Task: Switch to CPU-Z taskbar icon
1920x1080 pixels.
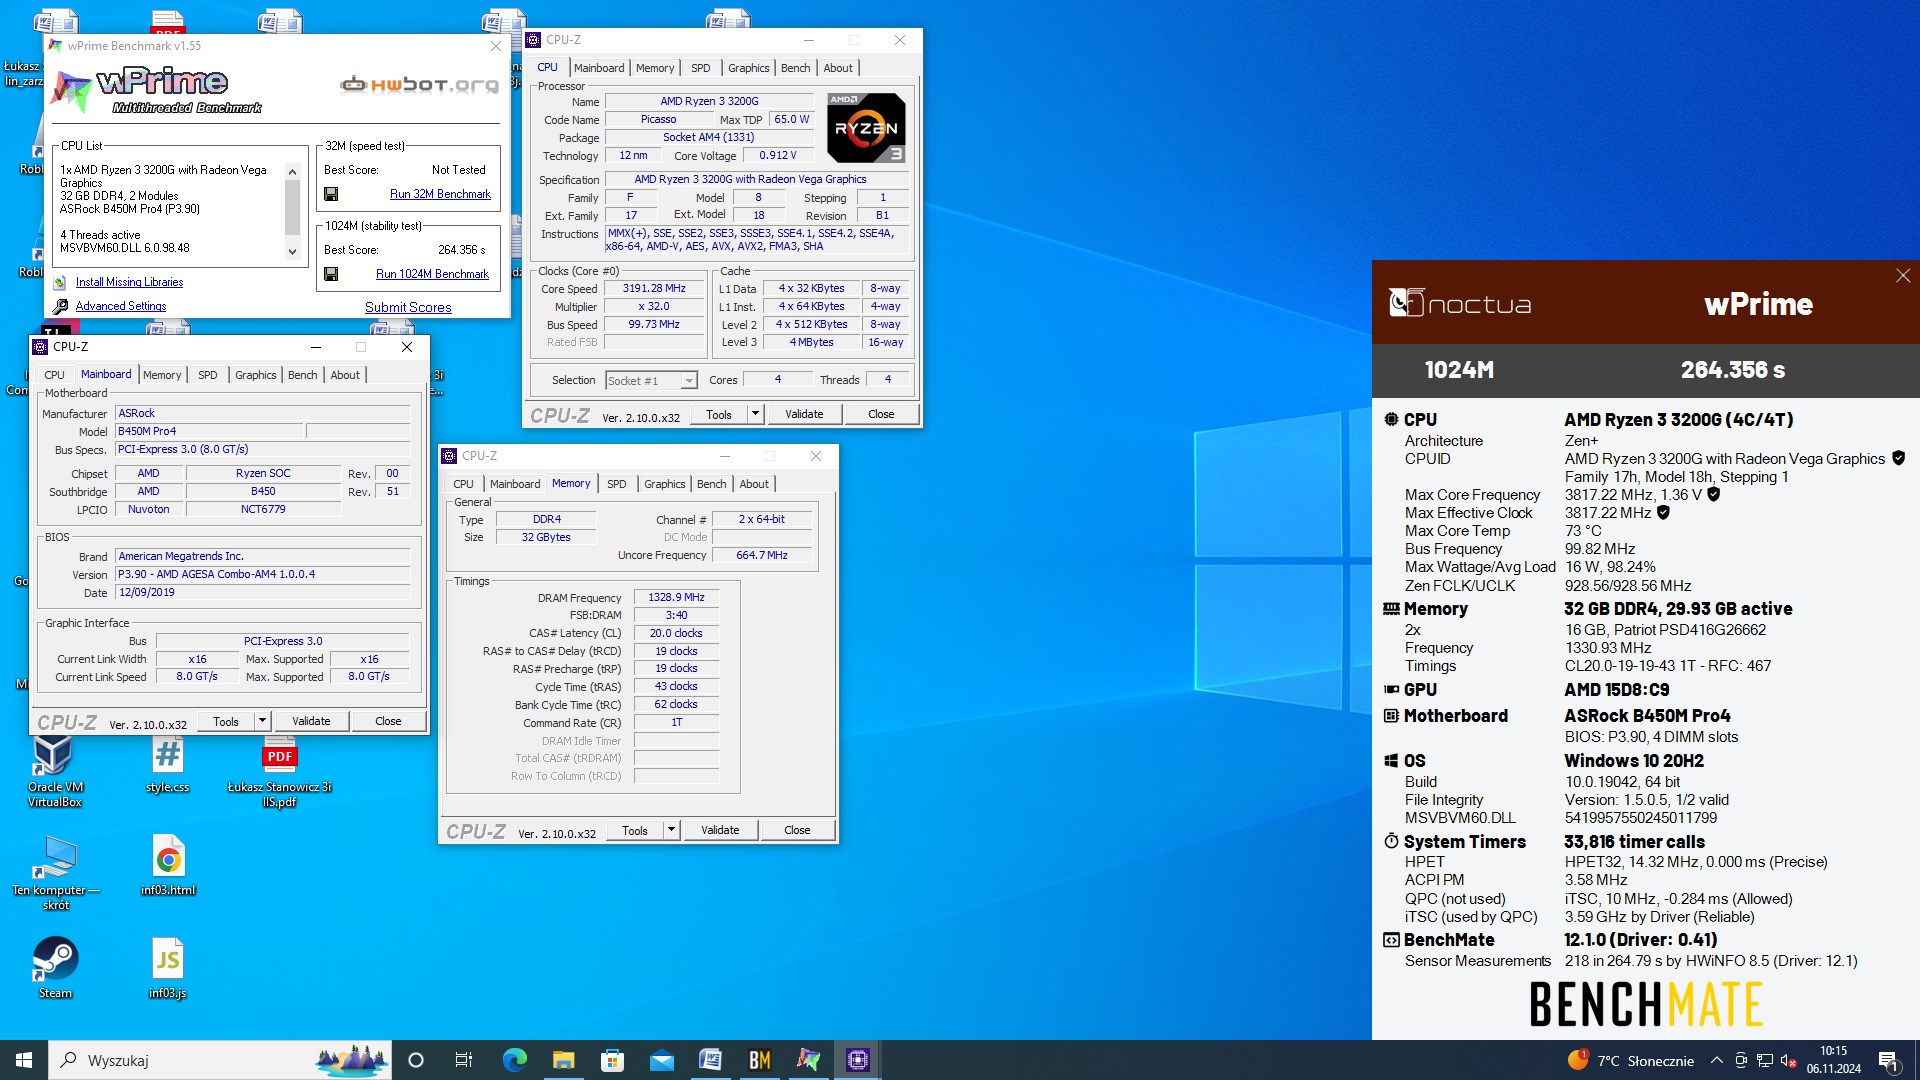Action: (x=857, y=1060)
